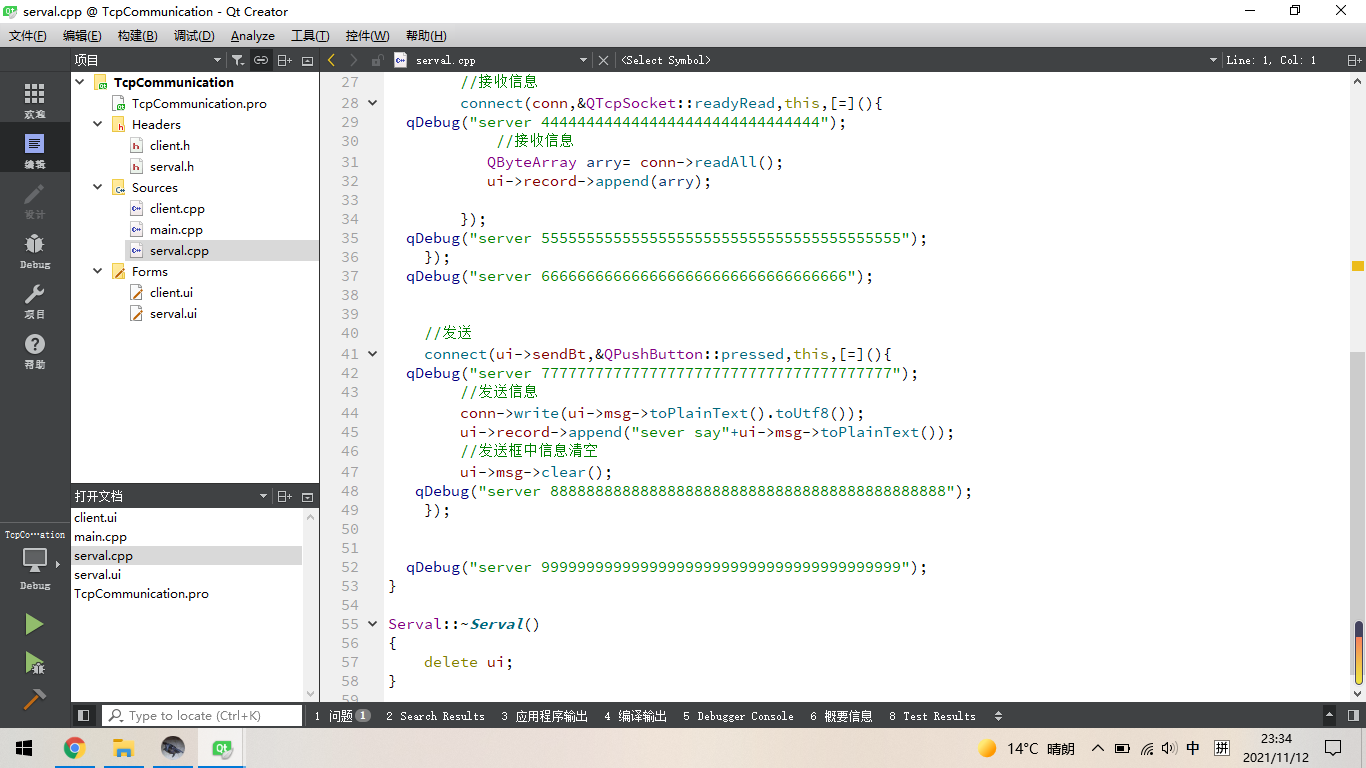
Task: Toggle the progress details up-arrow in status bar
Action: 1329,716
